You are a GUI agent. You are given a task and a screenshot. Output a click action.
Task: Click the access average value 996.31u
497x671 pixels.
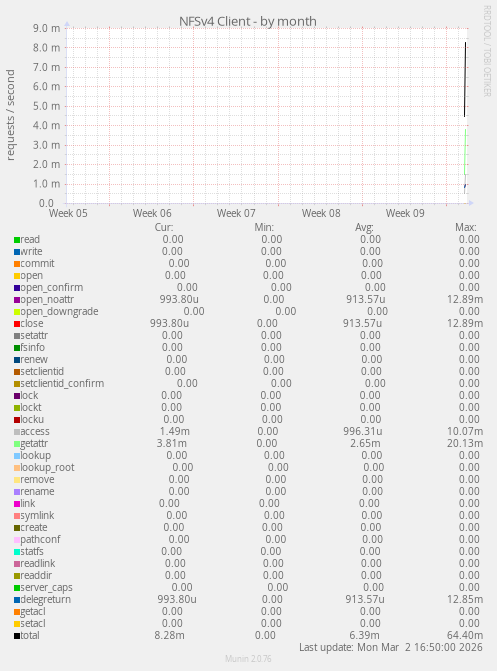click(x=363, y=432)
